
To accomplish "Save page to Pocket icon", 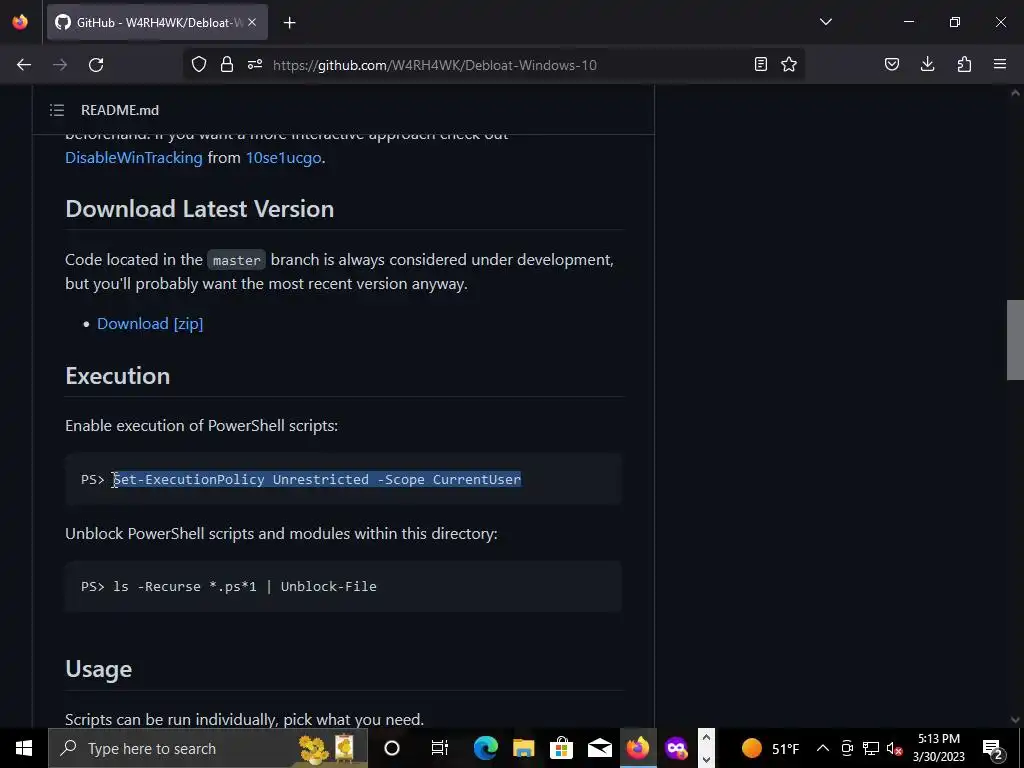I will [x=891, y=64].
